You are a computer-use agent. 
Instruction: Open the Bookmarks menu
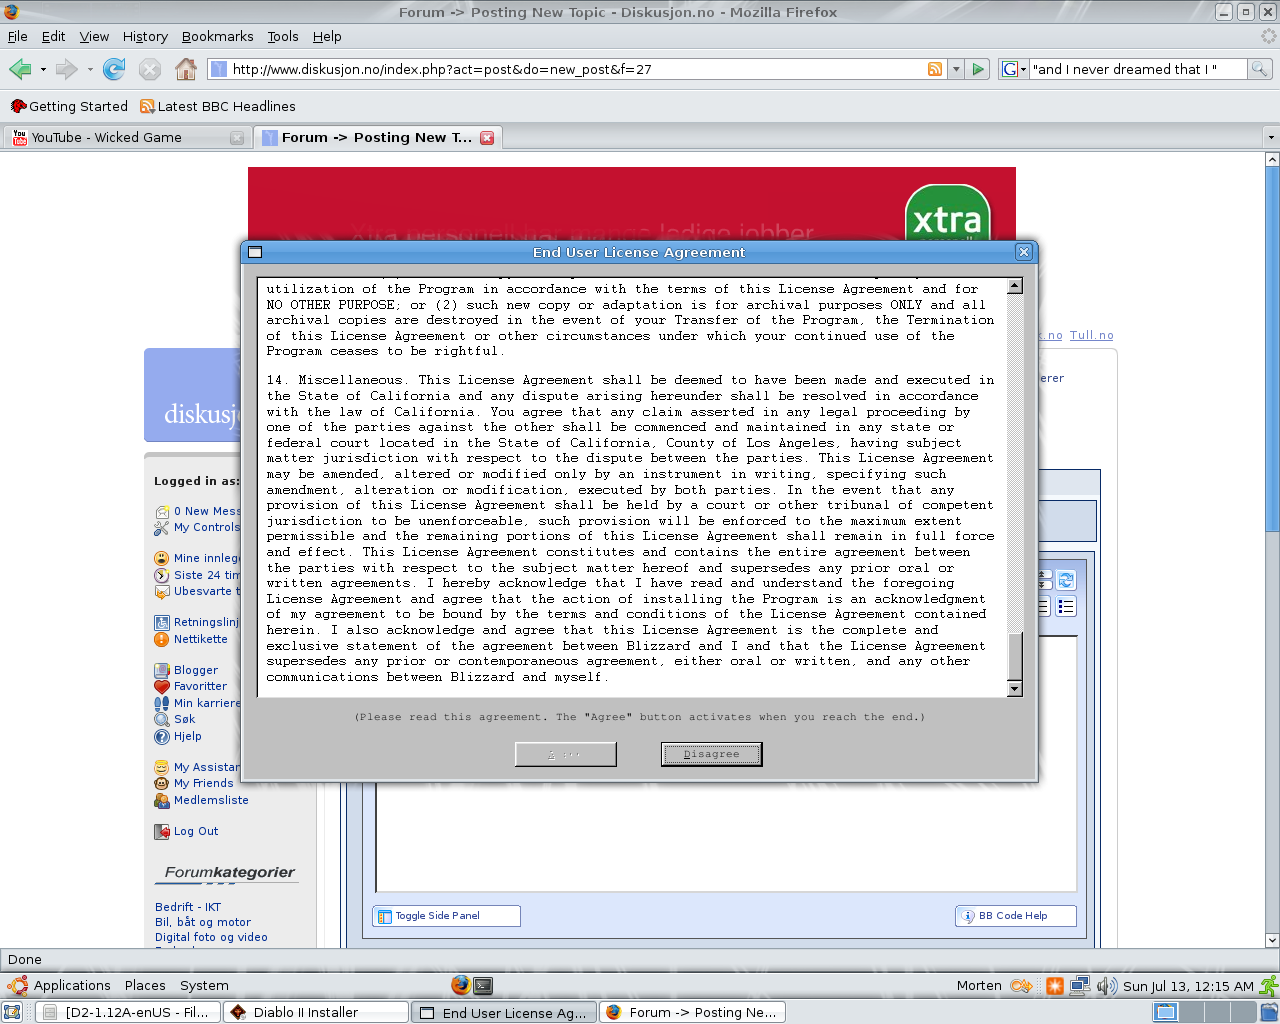coord(218,36)
